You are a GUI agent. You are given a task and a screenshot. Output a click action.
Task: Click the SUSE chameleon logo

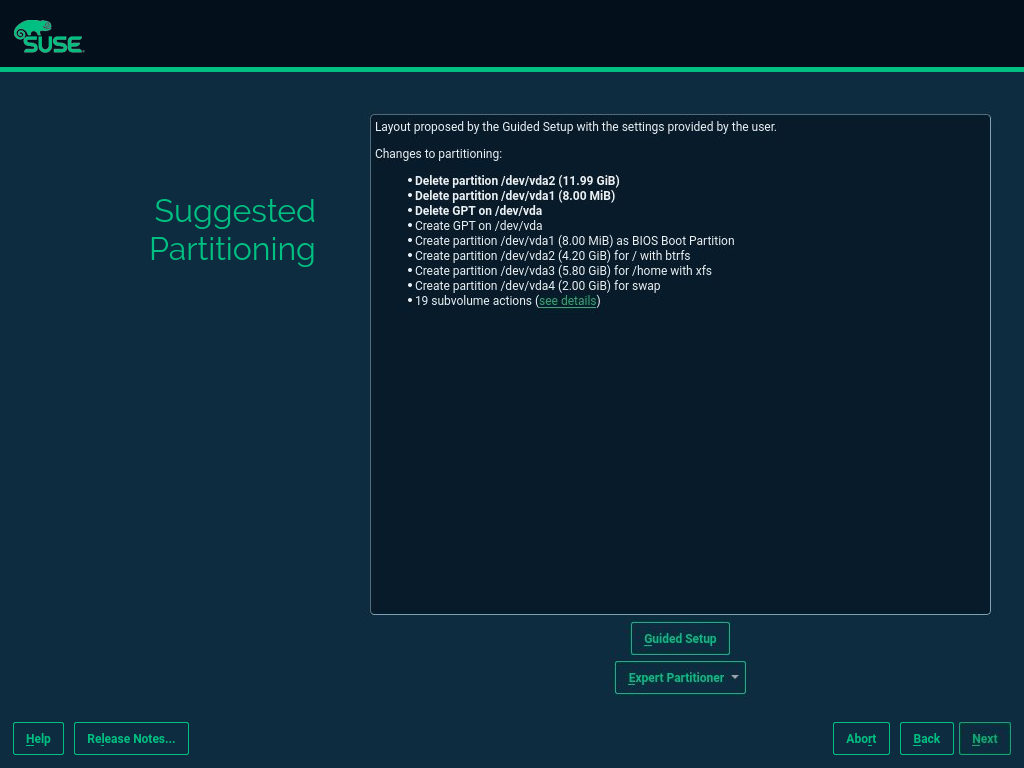coord(48,36)
